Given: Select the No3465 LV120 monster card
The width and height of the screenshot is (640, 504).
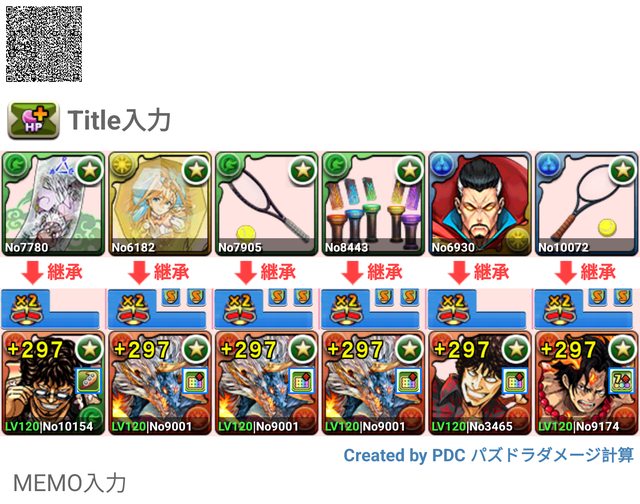Looking at the screenshot, I should [x=480, y=383].
